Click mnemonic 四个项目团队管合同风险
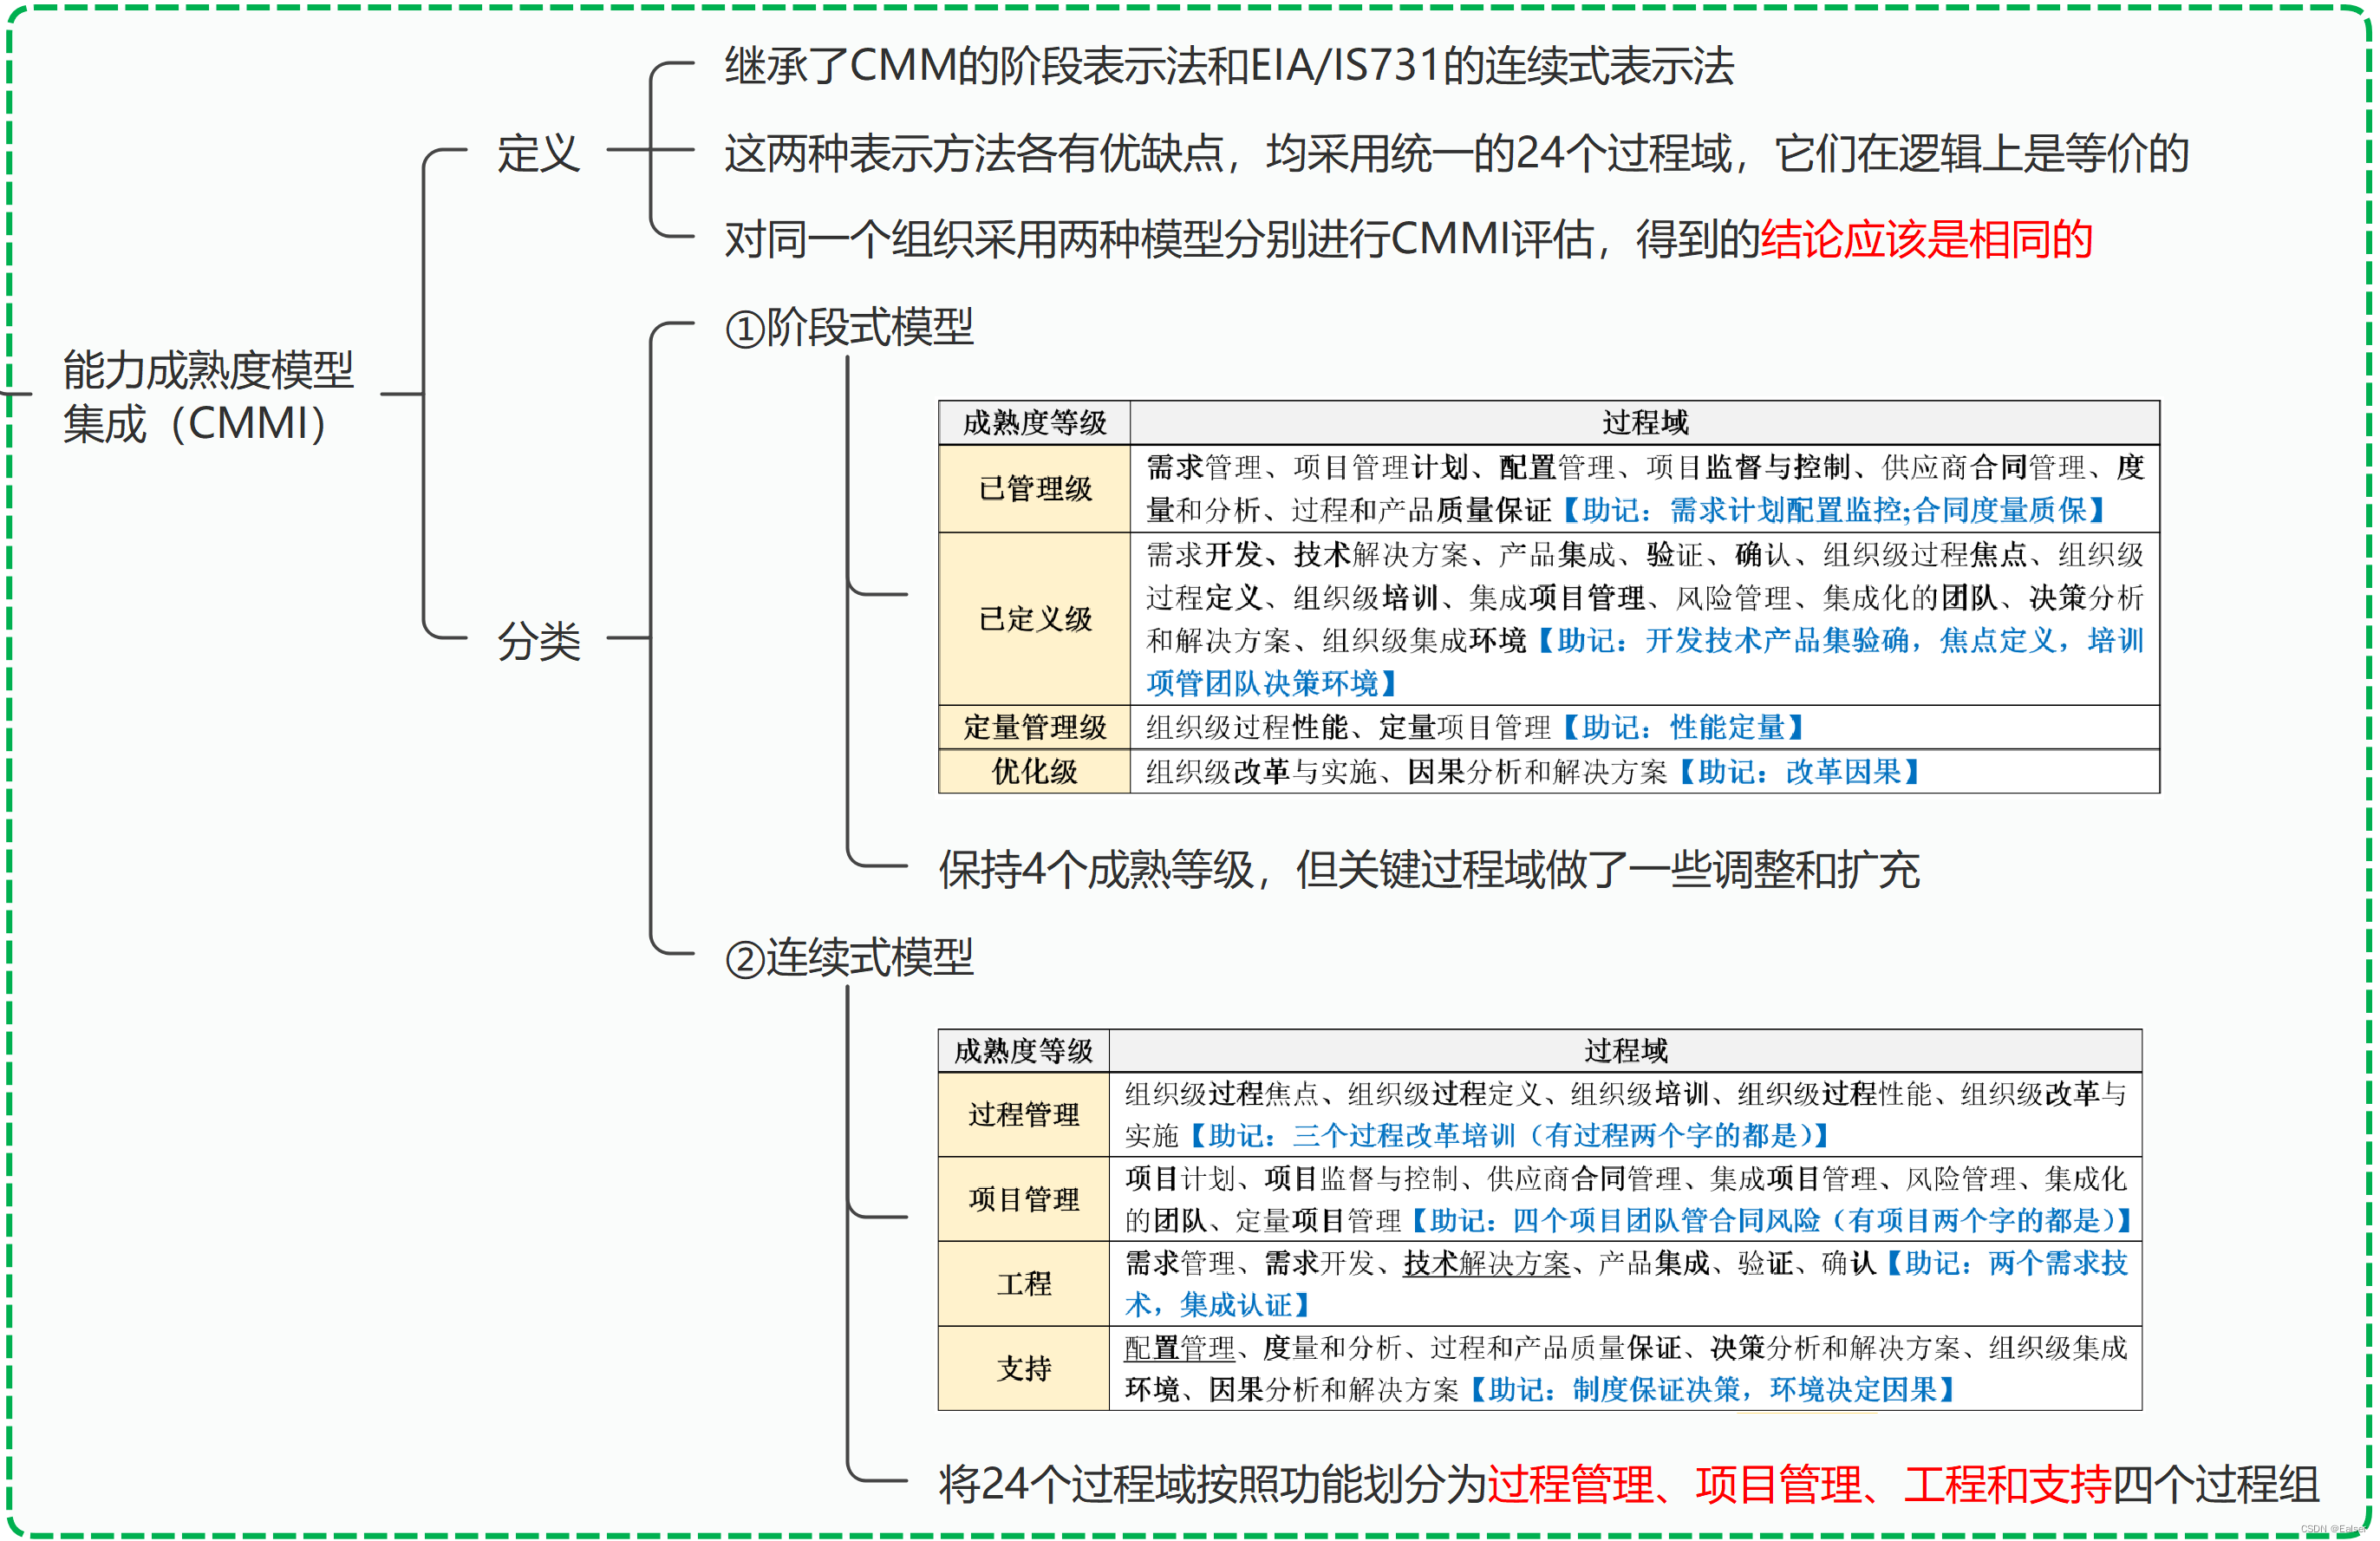The image size is (2380, 1541). 1666,1221
